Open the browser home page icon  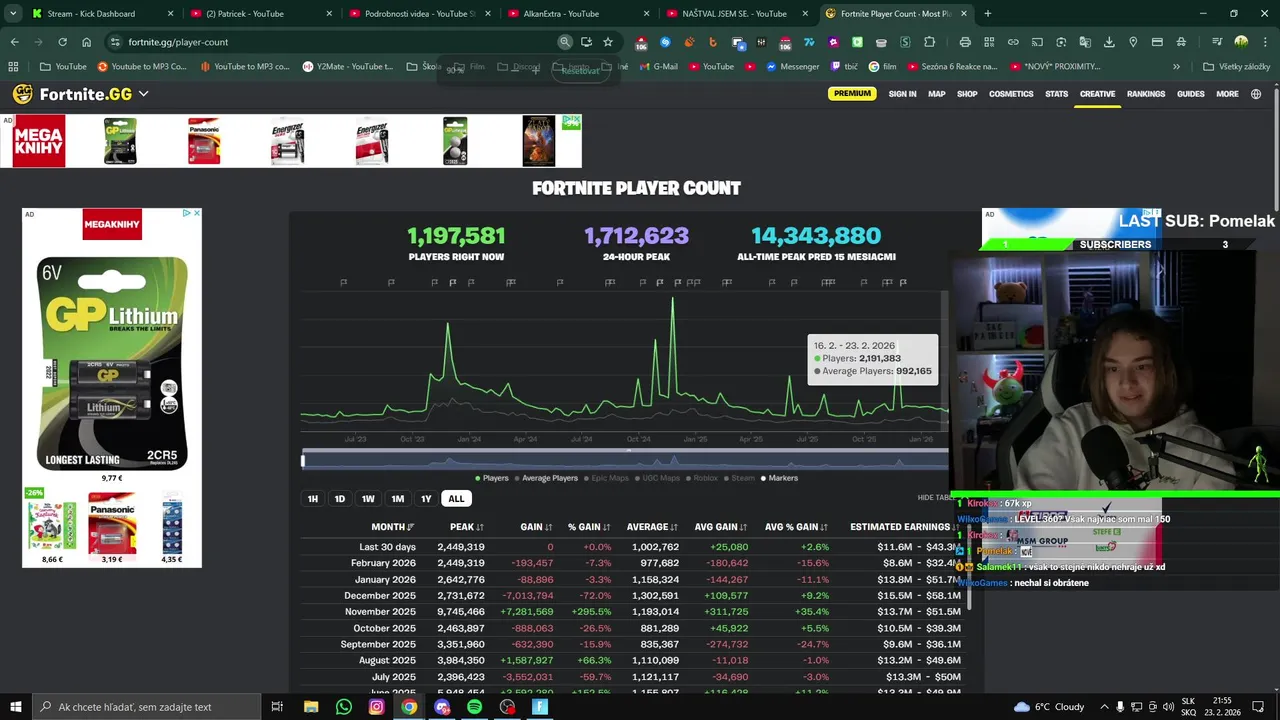86,42
